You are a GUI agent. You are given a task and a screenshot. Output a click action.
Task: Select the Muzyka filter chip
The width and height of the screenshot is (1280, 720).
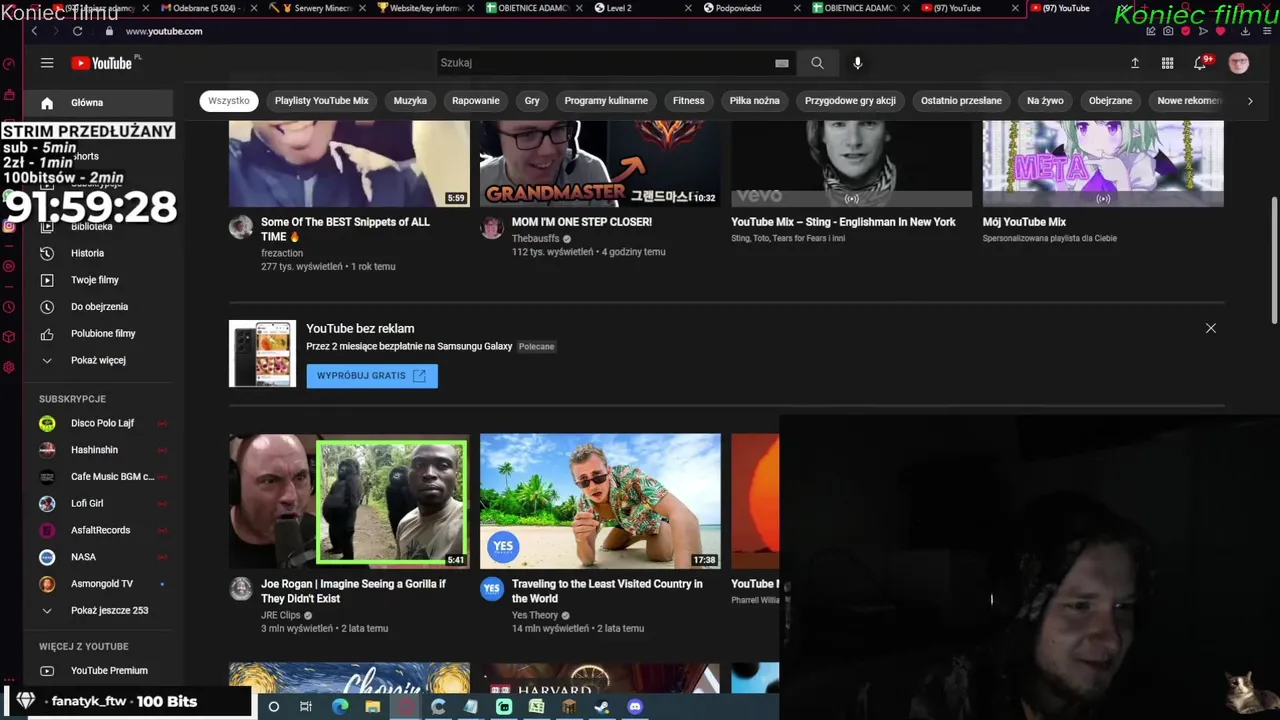410,101
